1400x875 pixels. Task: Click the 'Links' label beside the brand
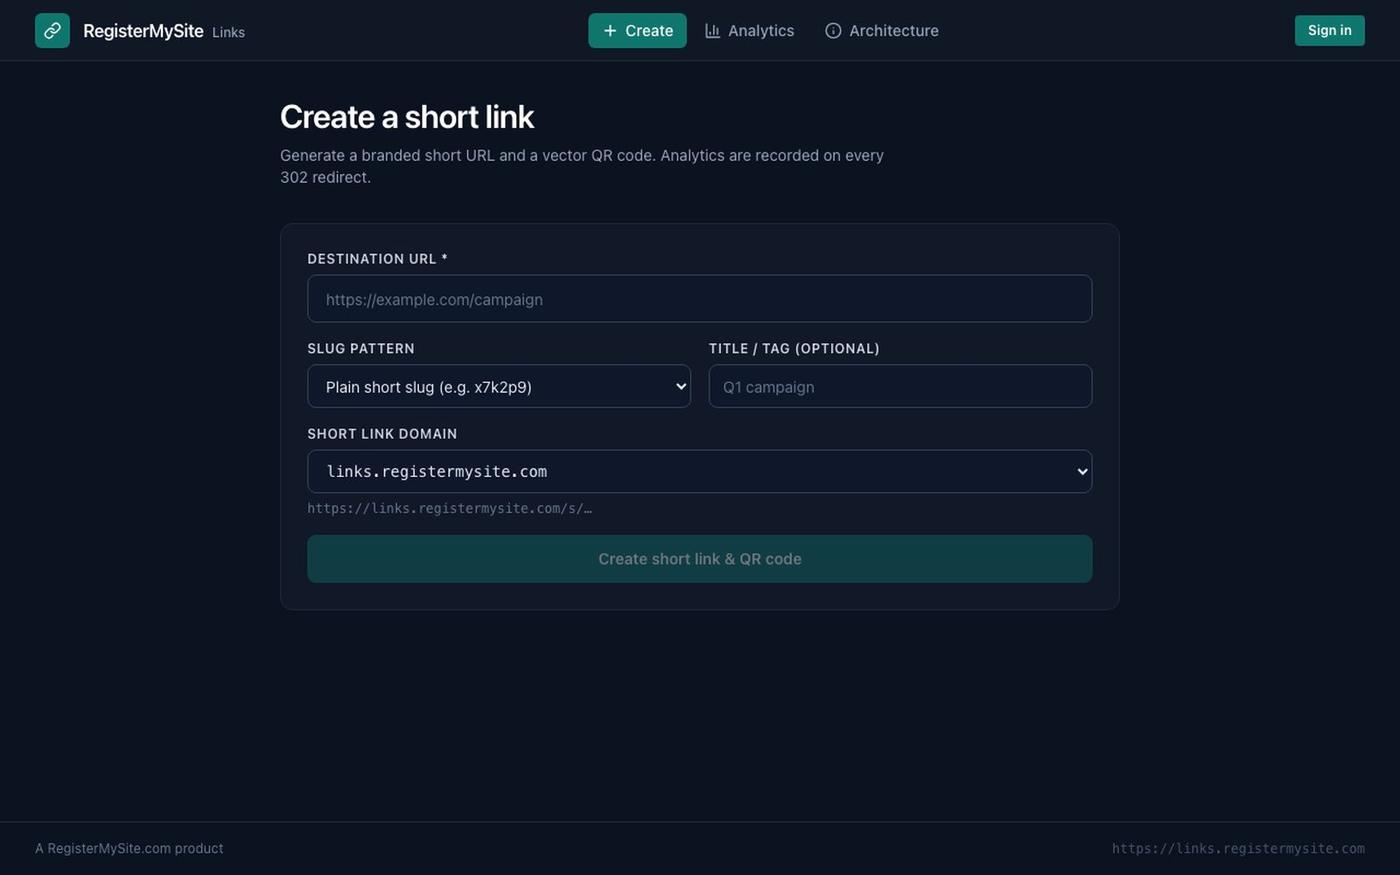228,32
